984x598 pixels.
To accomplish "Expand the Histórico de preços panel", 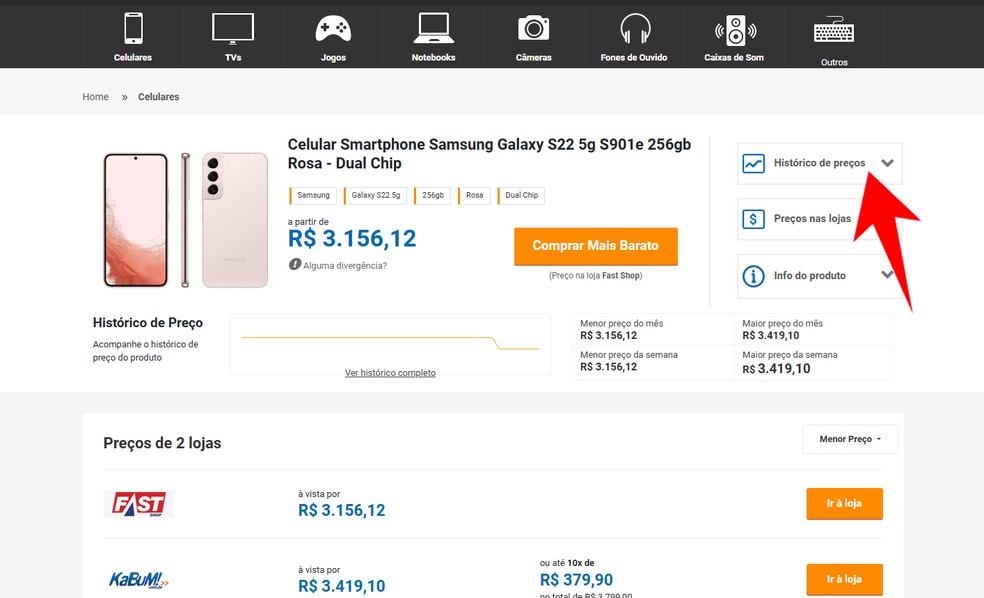I will pos(887,163).
